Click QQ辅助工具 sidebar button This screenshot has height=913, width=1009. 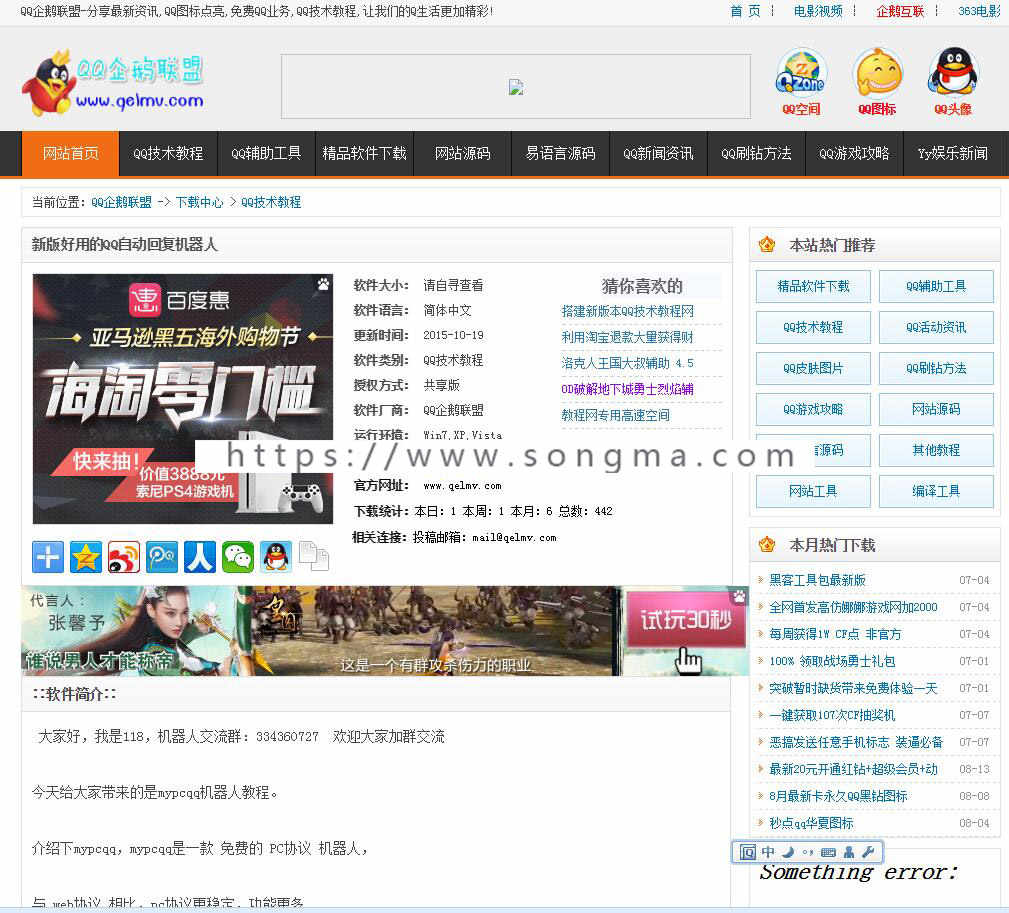tap(936, 286)
